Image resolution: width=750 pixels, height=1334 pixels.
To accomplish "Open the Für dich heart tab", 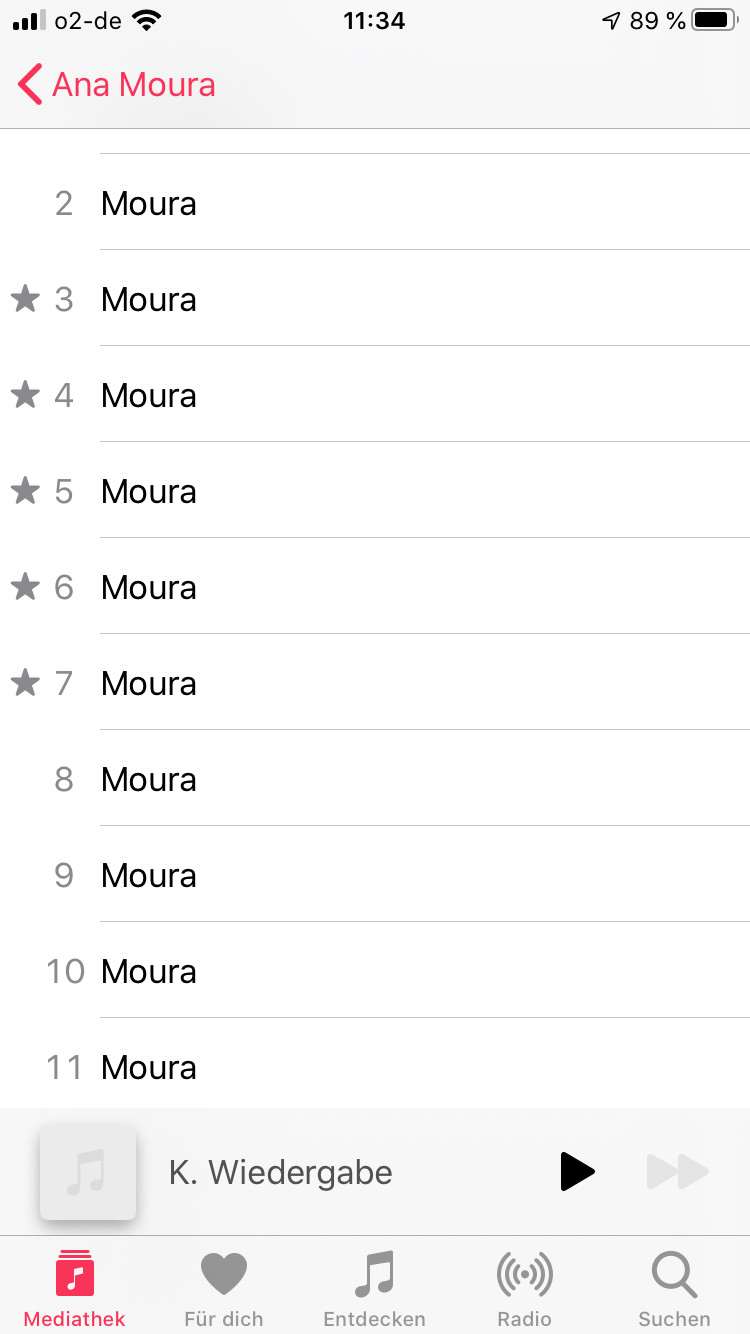I will pos(224,1288).
